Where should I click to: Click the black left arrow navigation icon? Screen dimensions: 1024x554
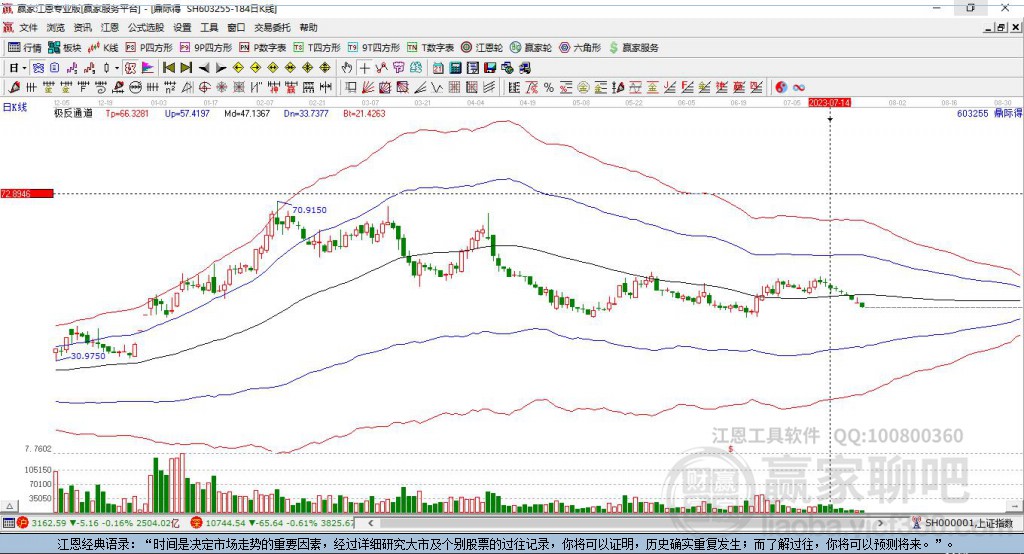[x=204, y=68]
